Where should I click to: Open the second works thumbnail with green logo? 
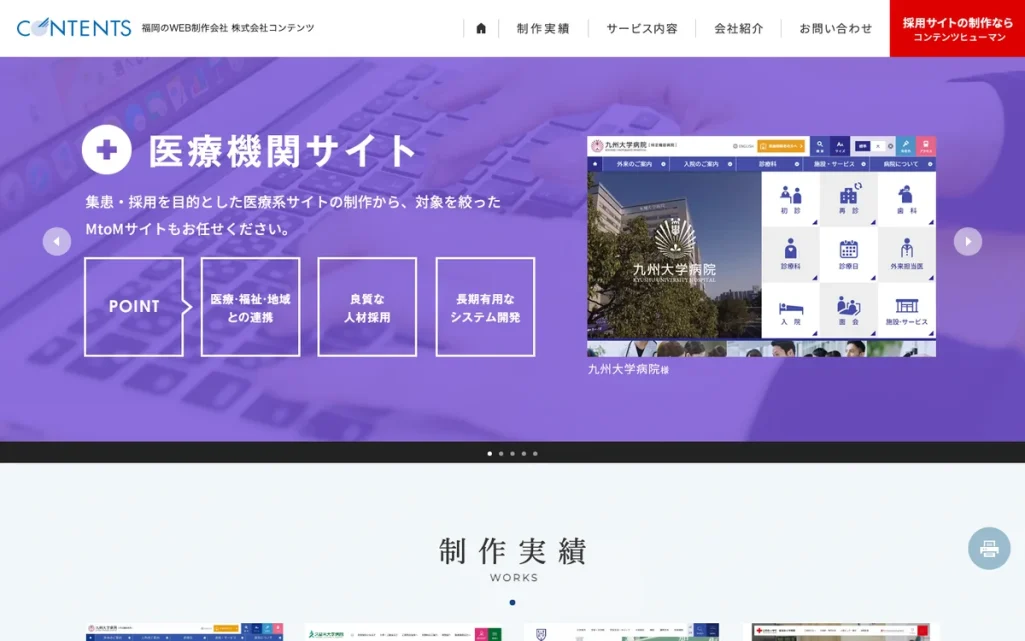pos(403,632)
